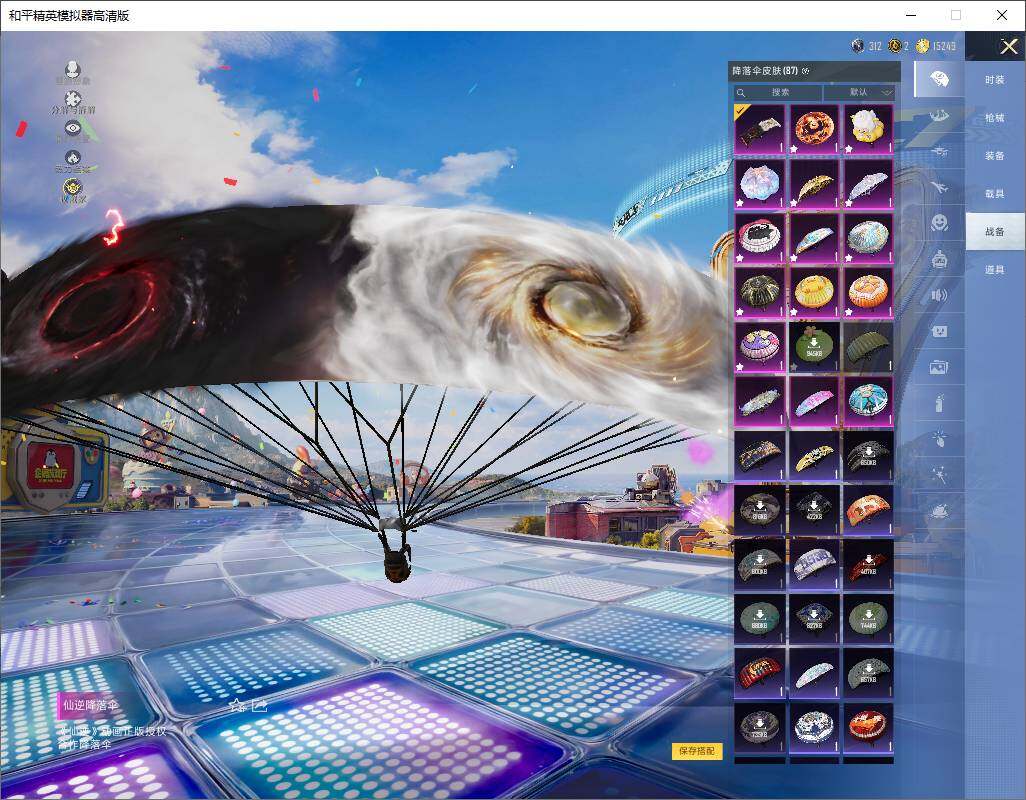Click the 仙逆降落伞 skin name label
This screenshot has width=1026, height=800.
[90, 705]
